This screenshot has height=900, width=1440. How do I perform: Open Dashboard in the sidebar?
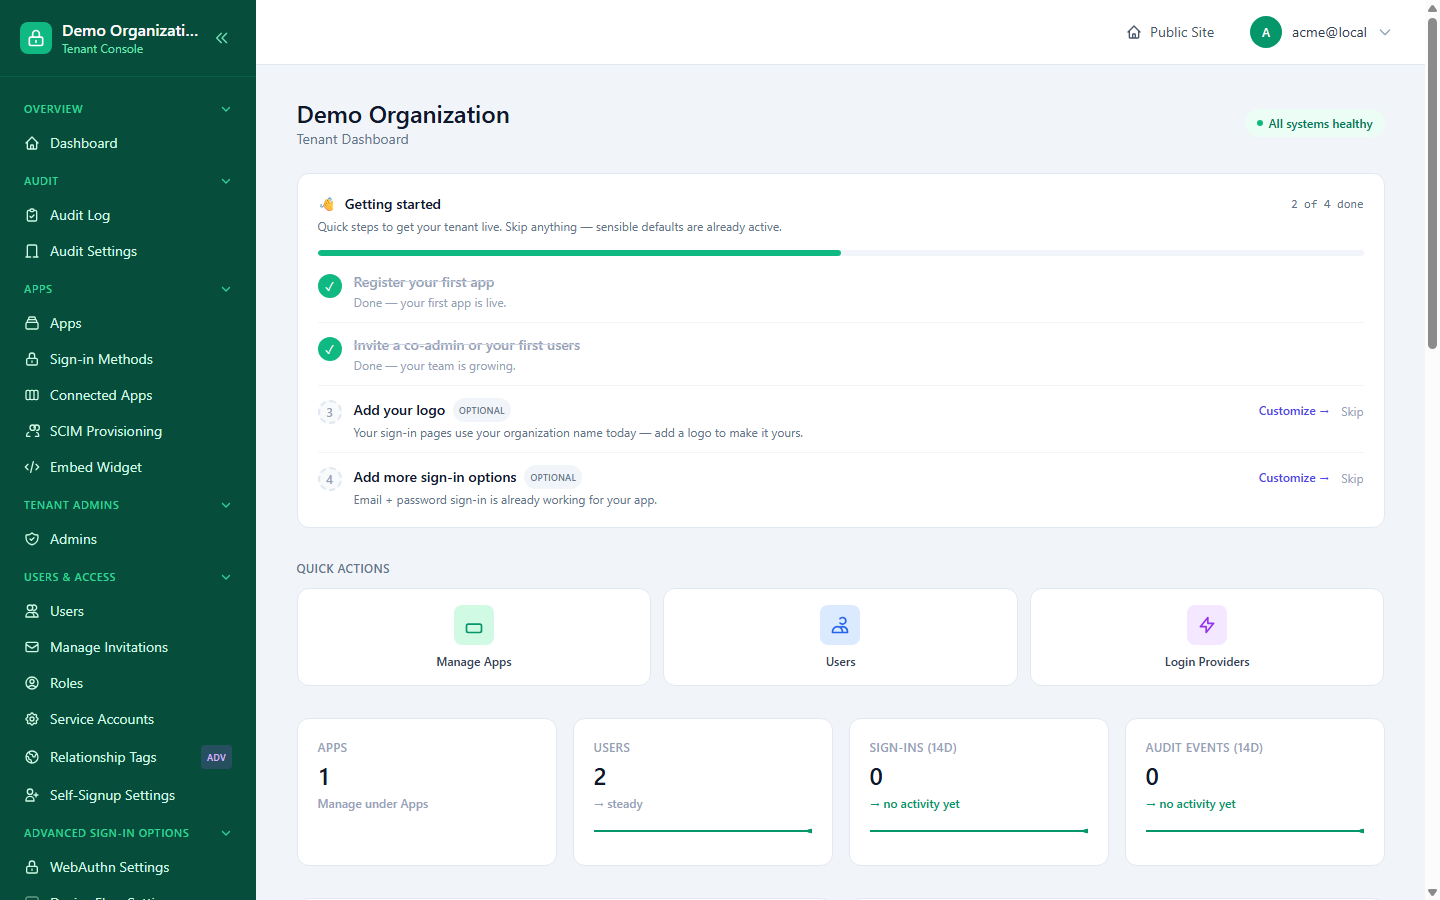[128, 143]
